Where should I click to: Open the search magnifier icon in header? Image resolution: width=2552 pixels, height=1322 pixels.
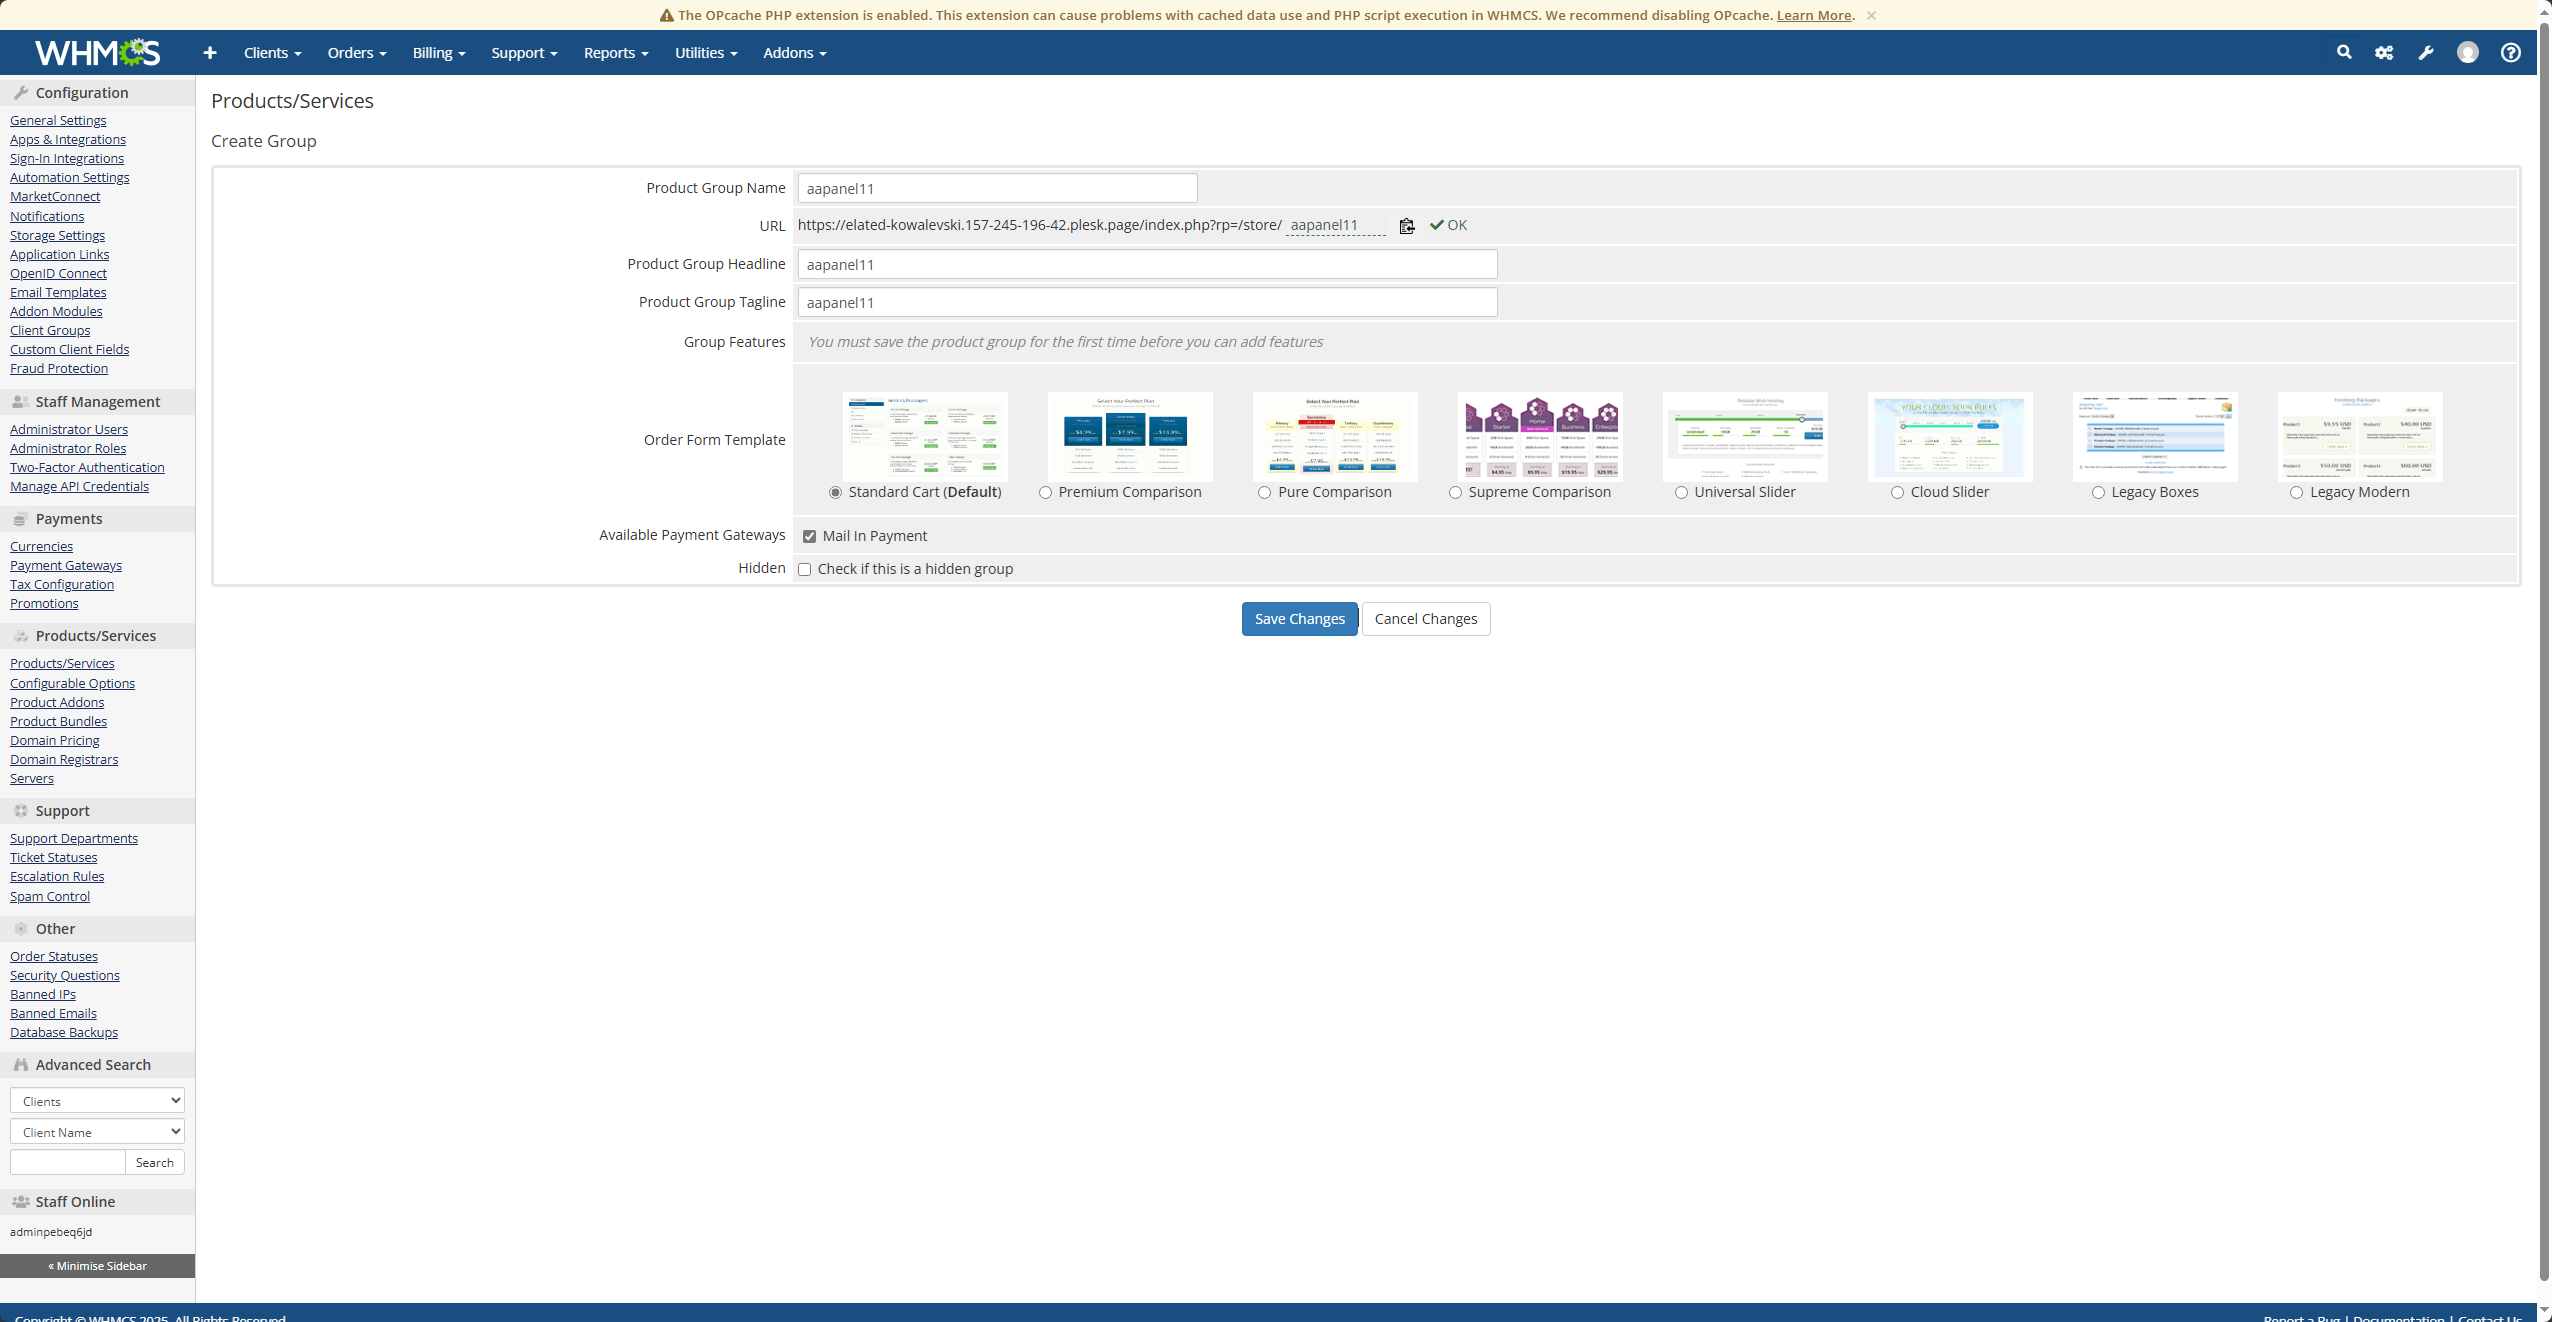[2343, 53]
